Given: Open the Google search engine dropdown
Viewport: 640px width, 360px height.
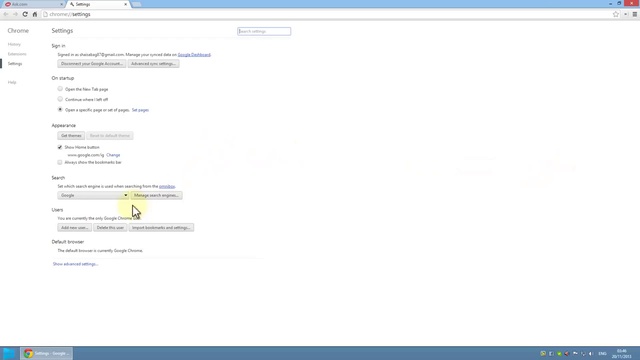Looking at the screenshot, I should tap(93, 196).
